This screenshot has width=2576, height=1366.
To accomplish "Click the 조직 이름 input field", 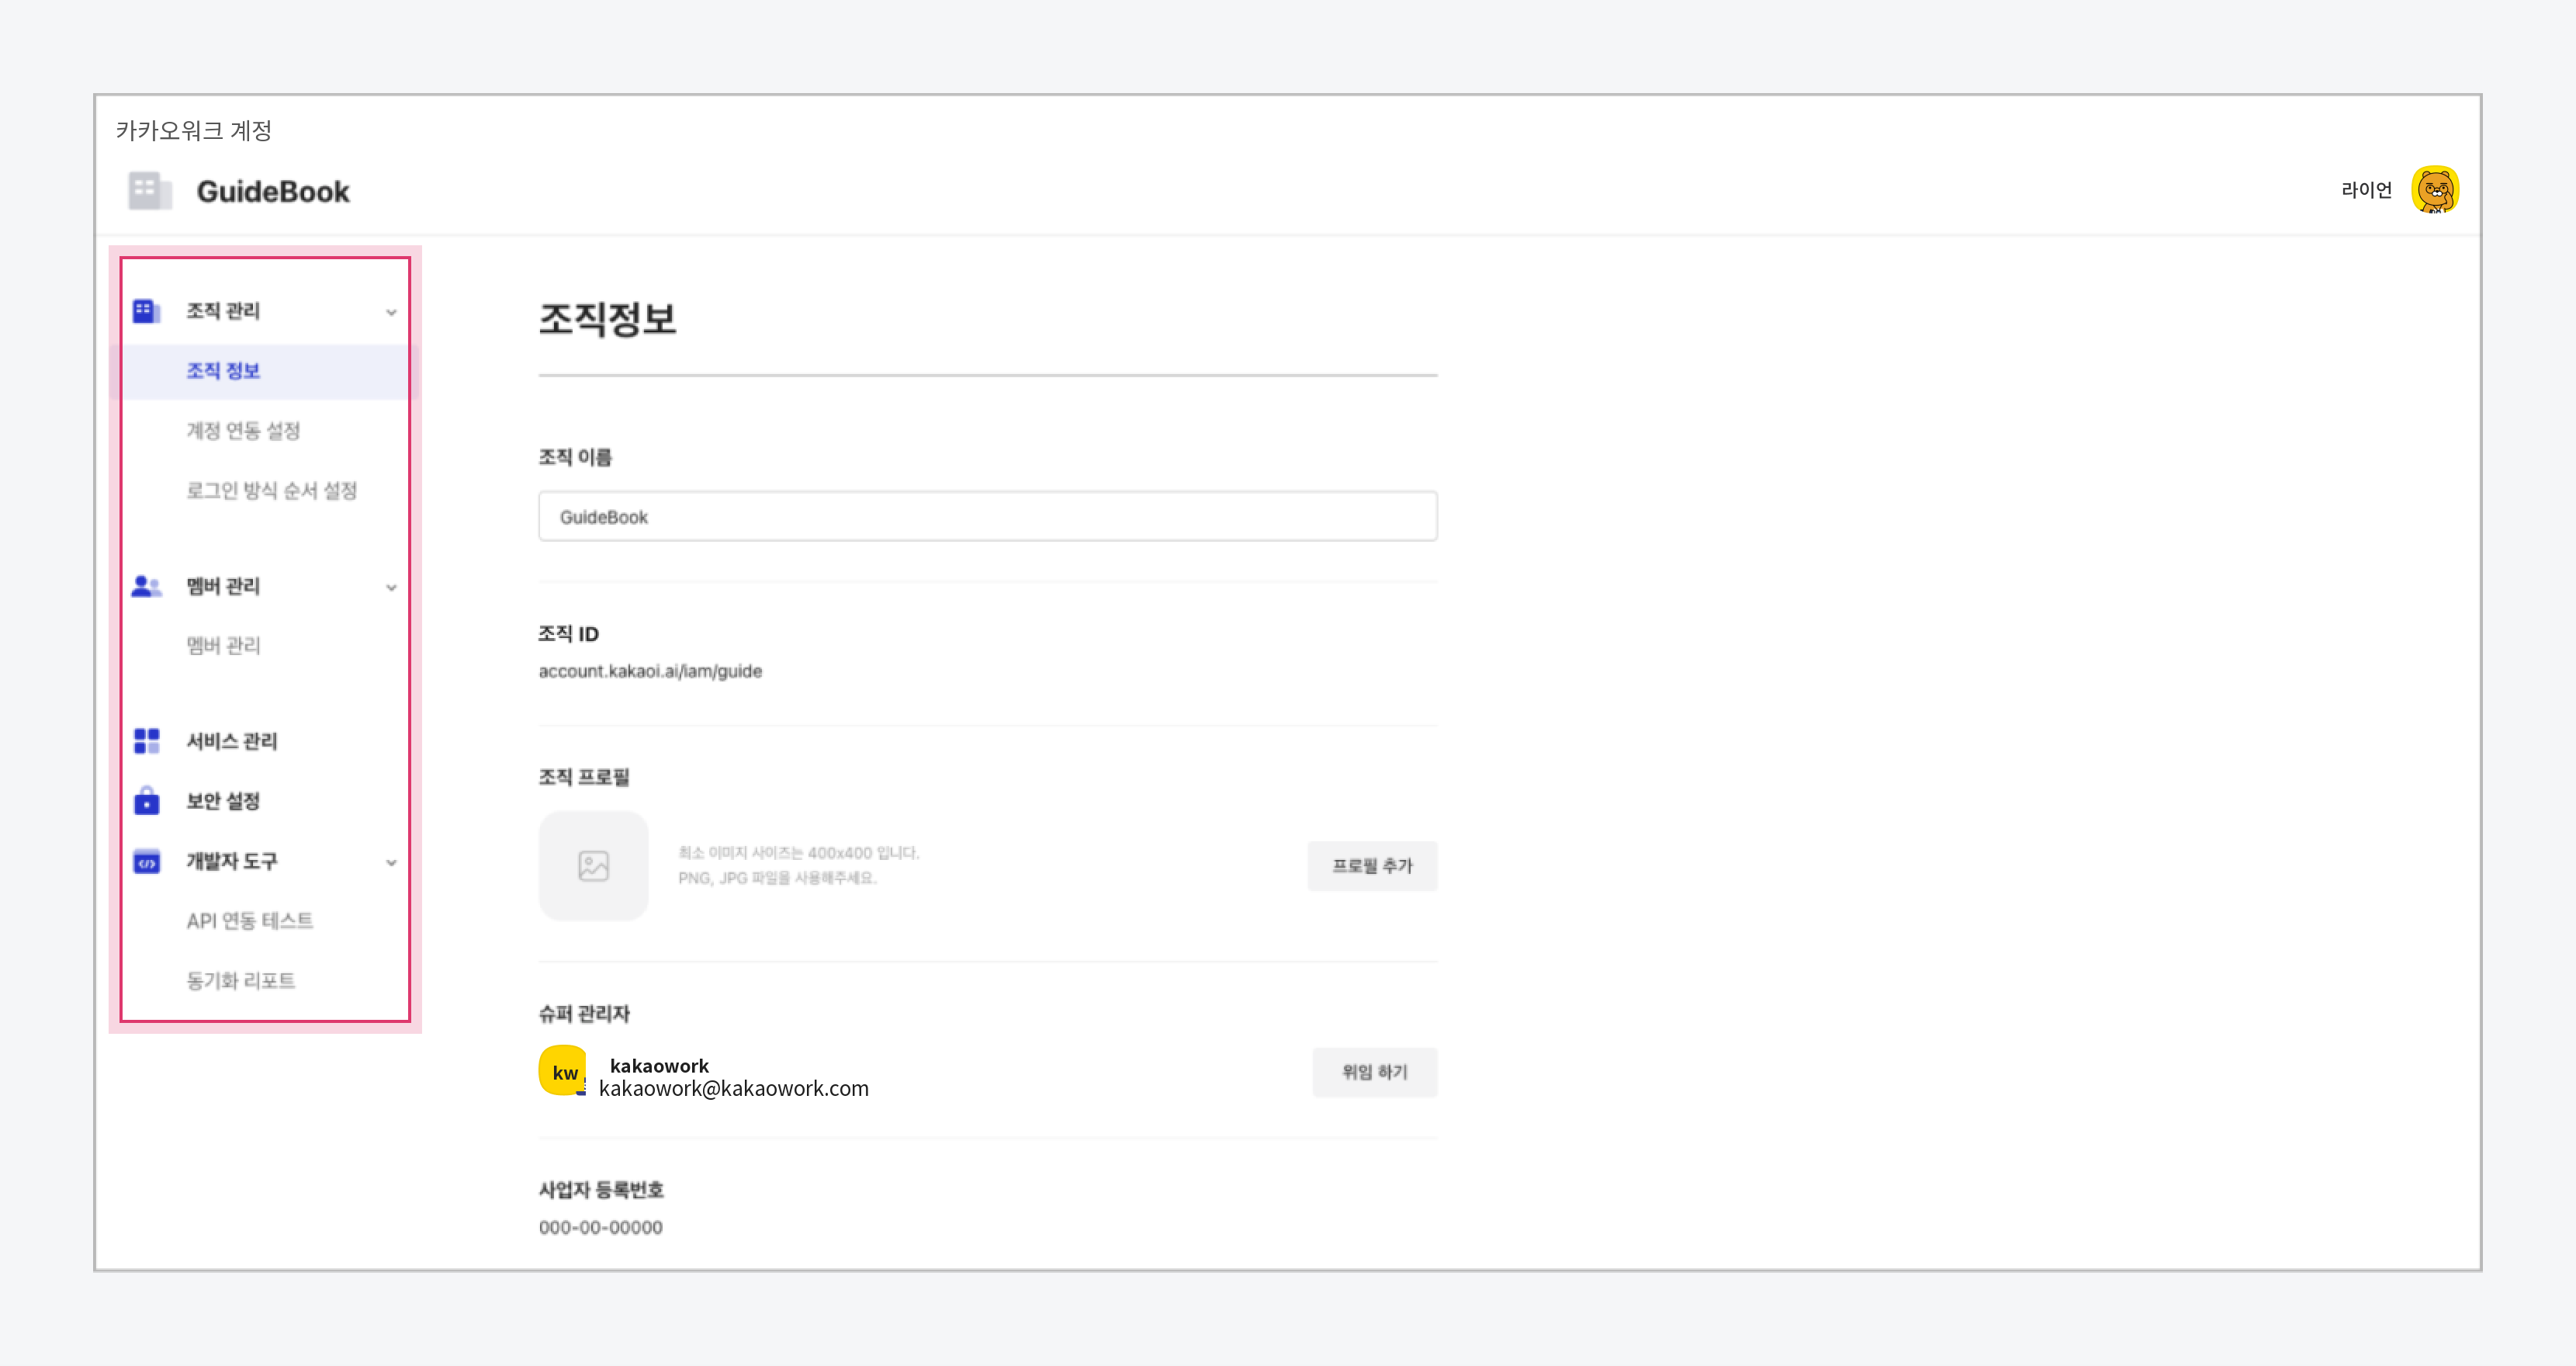I will tap(988, 516).
